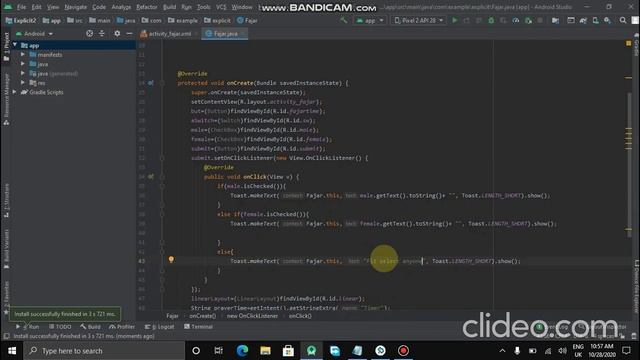This screenshot has width=640, height=360.
Task: Expand the res folder
Action: click(x=23, y=82)
